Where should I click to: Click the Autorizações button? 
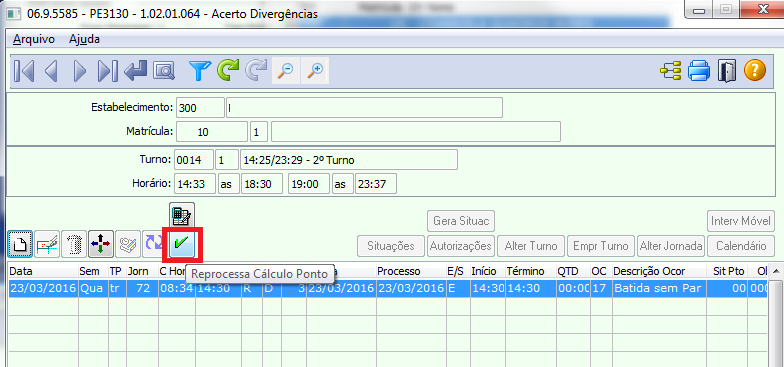point(460,246)
